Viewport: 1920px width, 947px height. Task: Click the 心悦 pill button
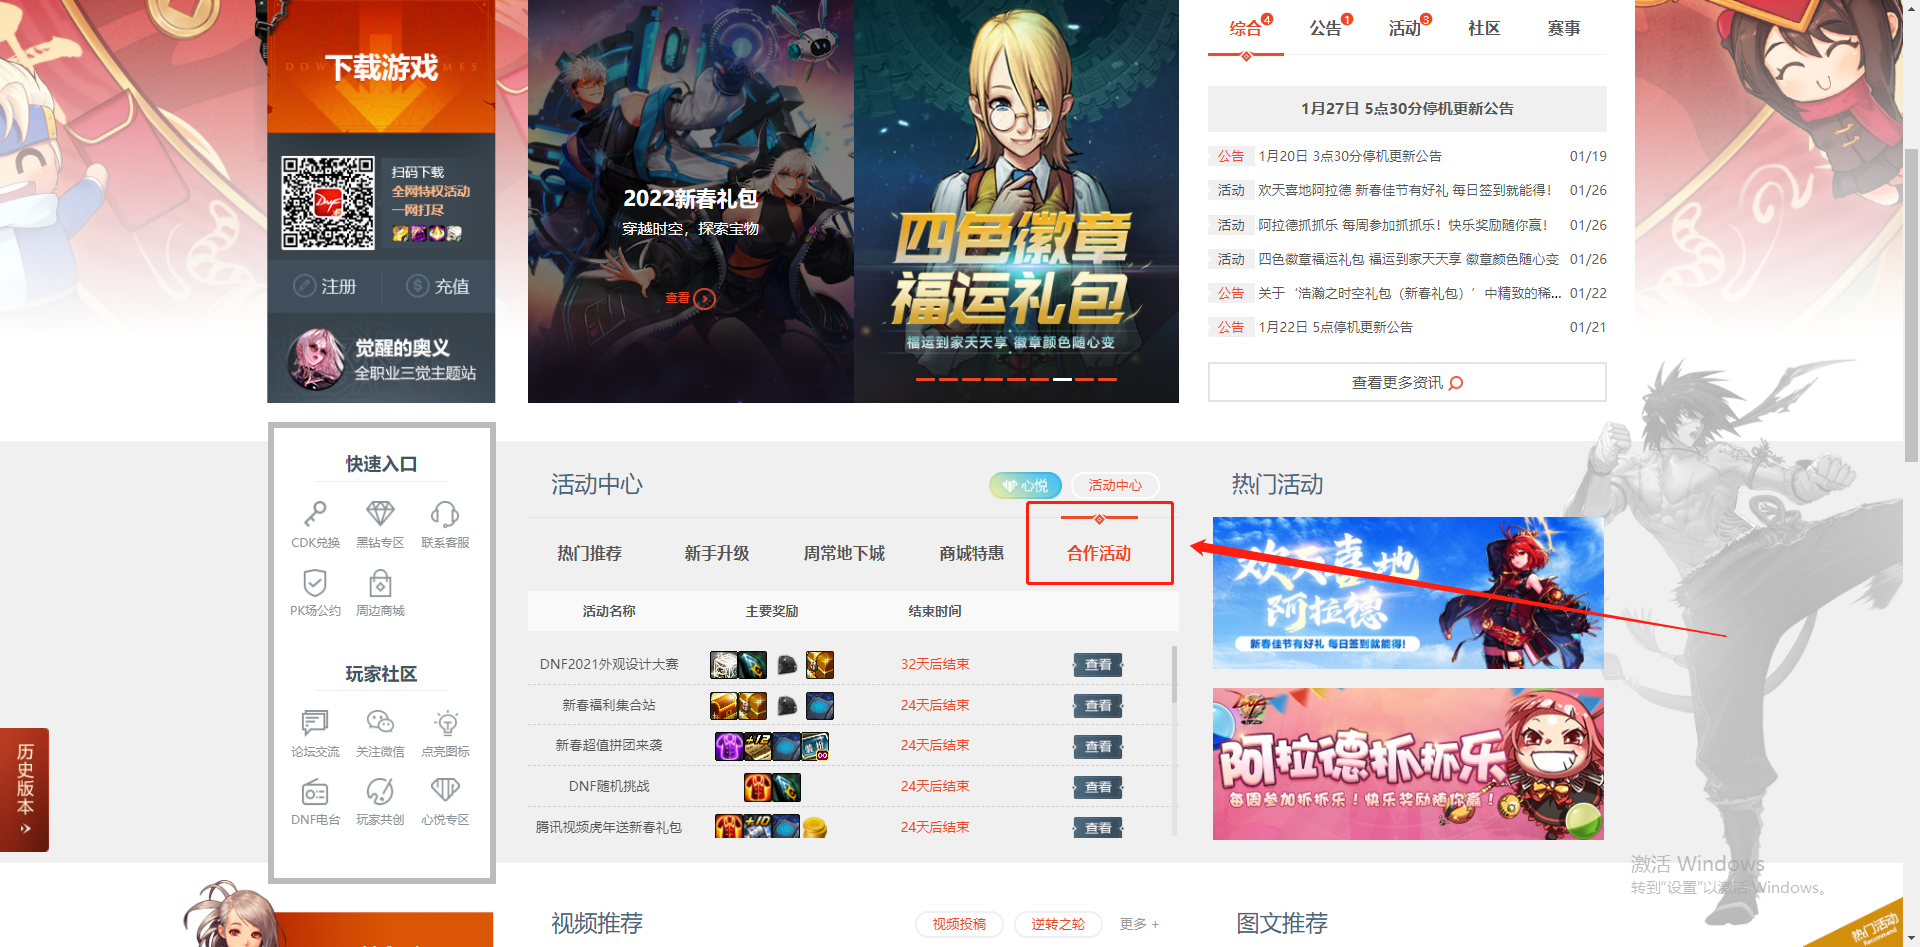click(x=1026, y=485)
